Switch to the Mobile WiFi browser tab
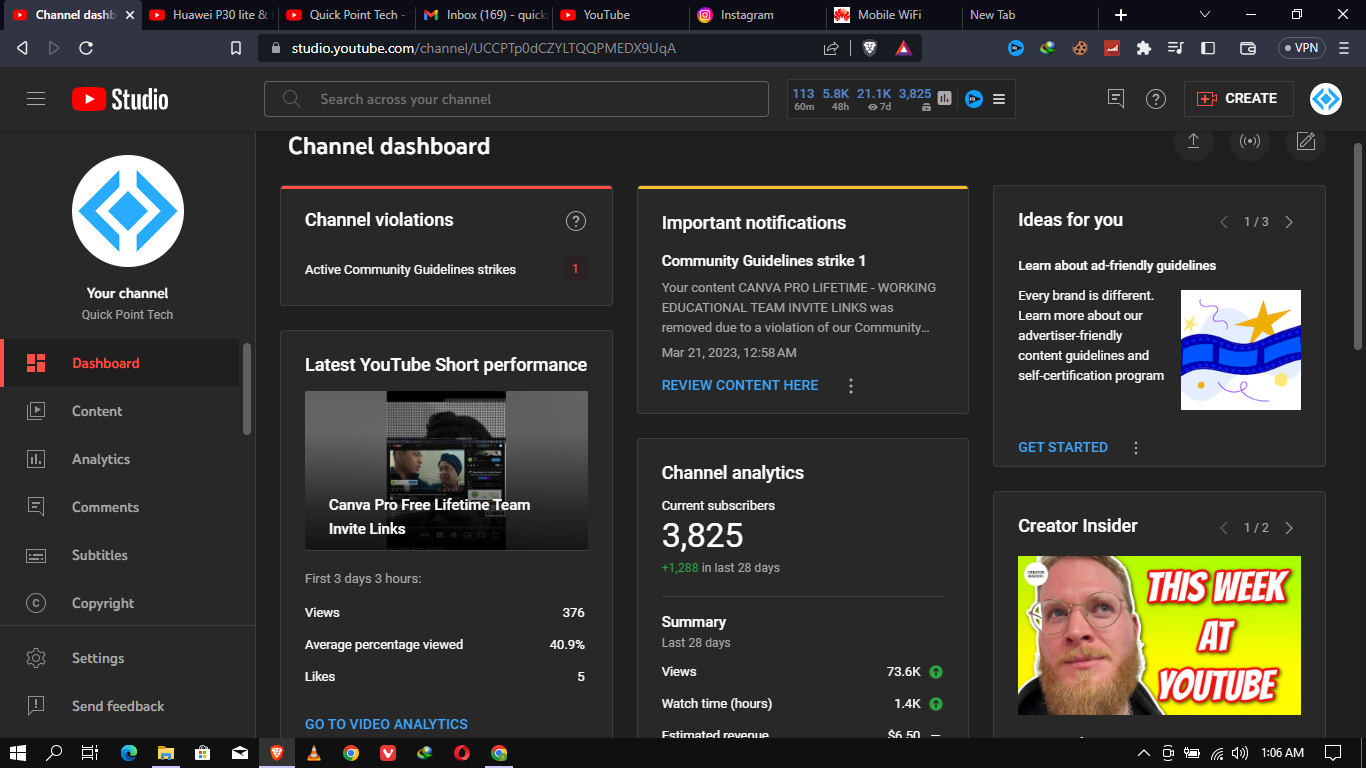 click(893, 15)
